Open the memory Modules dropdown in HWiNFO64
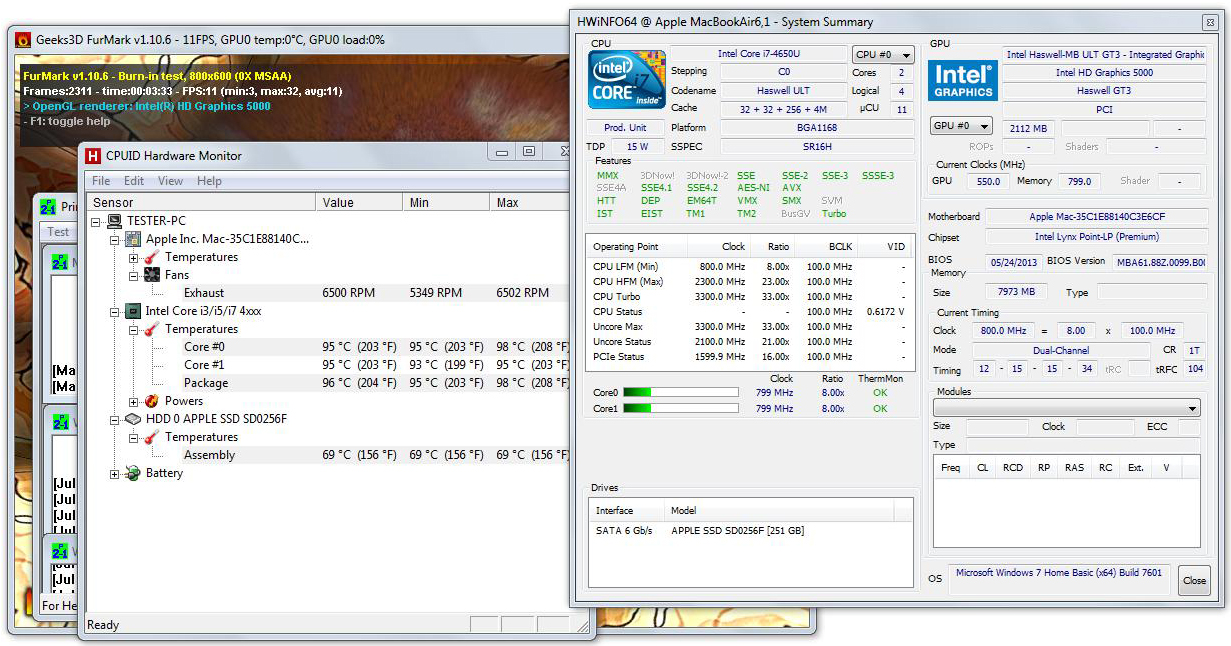Viewport: 1231px width, 646px height. (x=1067, y=408)
